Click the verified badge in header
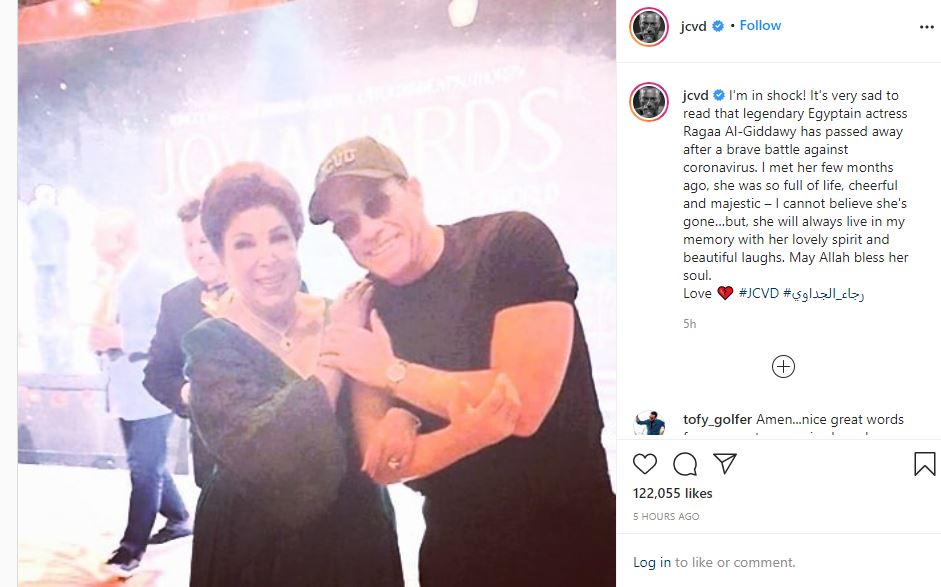The height and width of the screenshot is (587, 941). [x=718, y=26]
